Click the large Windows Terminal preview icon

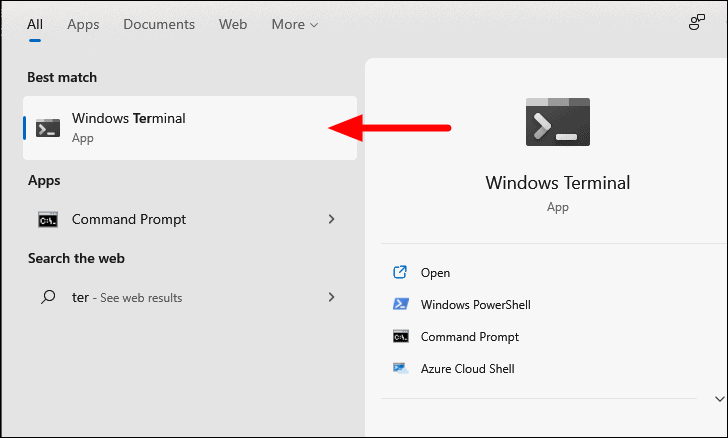click(x=557, y=123)
